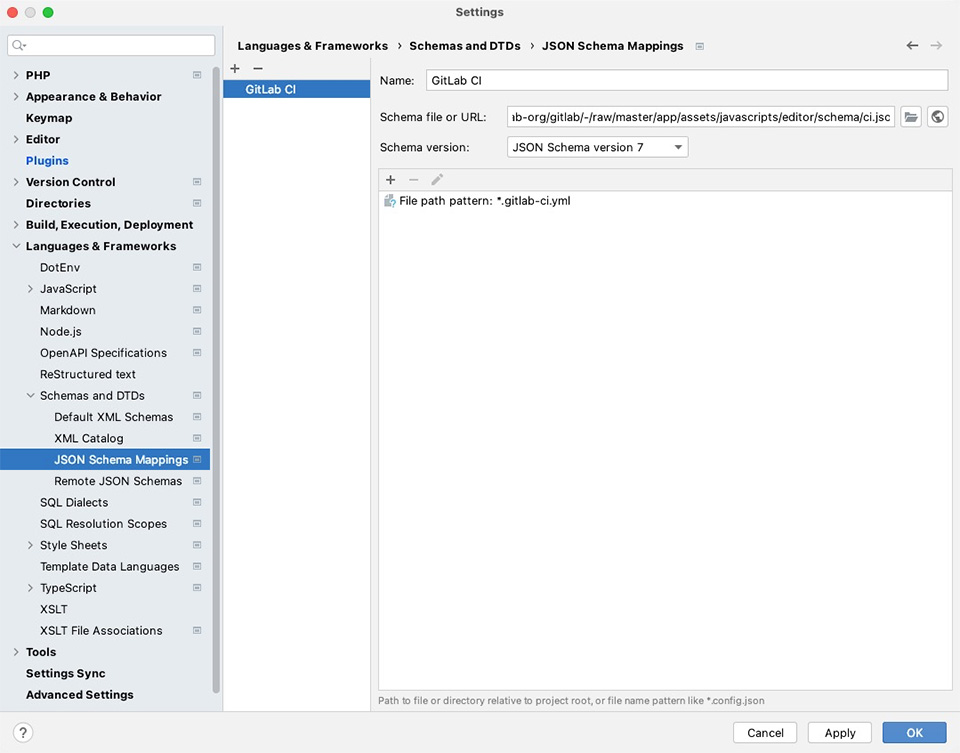Click project-level icon next to OpenAPI Specifications

tap(197, 353)
